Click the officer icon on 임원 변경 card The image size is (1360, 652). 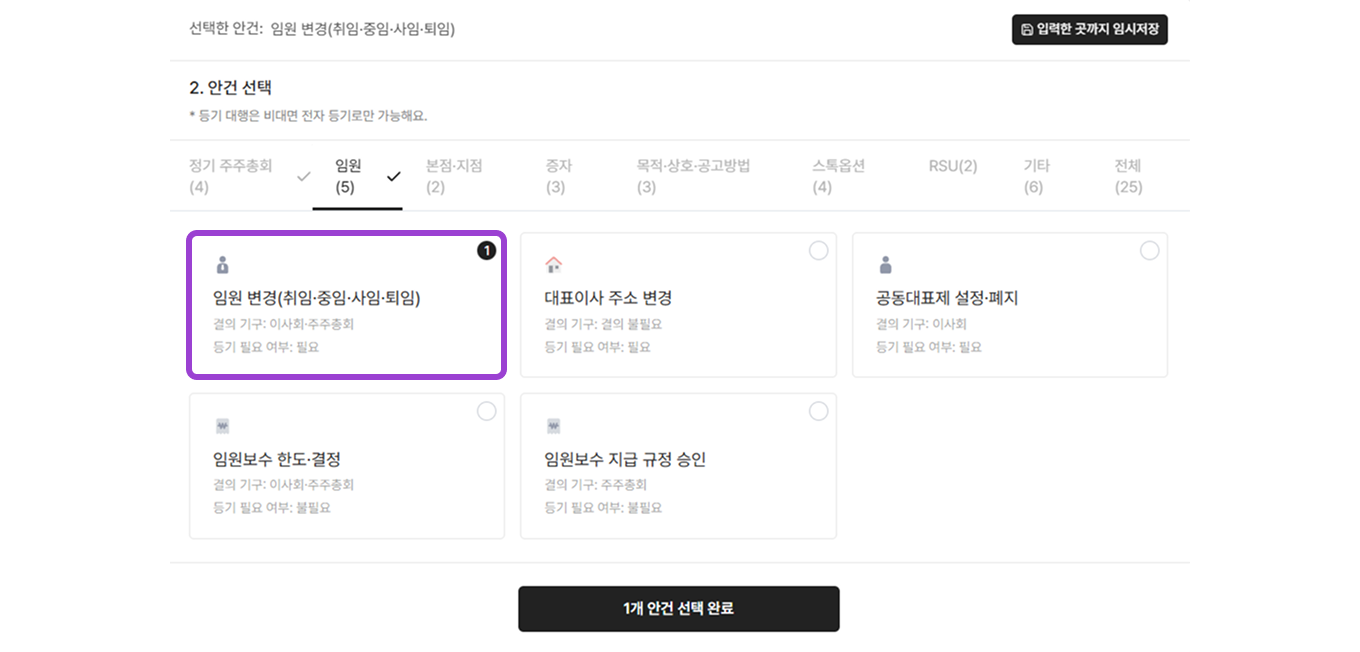coord(222,265)
